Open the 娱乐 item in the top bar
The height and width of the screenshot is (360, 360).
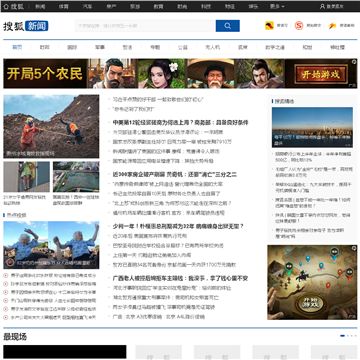coord(253,6)
